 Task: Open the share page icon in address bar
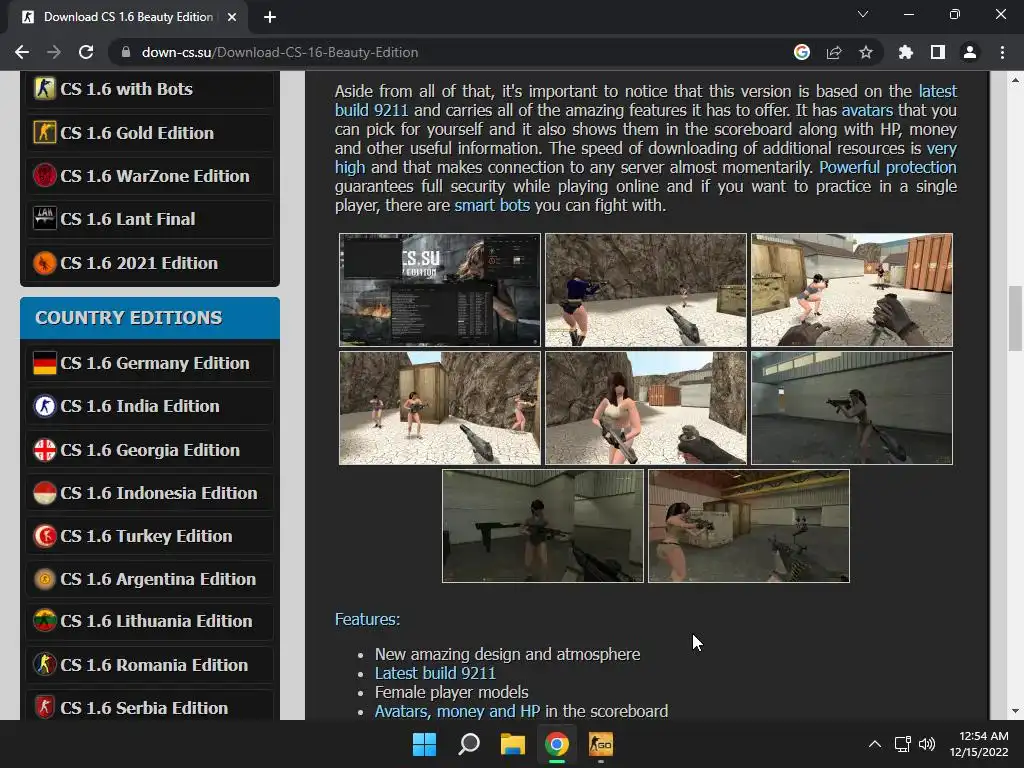pyautogui.click(x=833, y=52)
